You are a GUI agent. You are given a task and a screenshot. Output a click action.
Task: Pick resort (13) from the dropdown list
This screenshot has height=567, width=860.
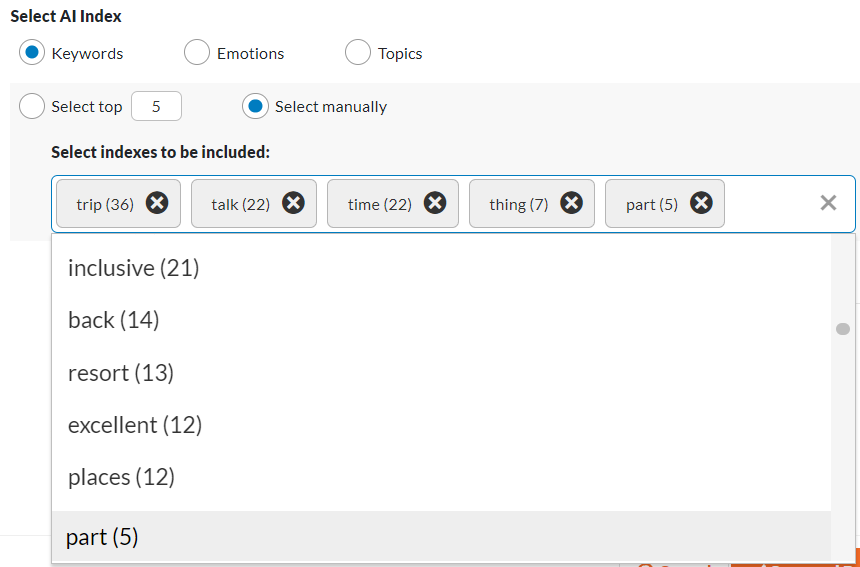pyautogui.click(x=442, y=373)
